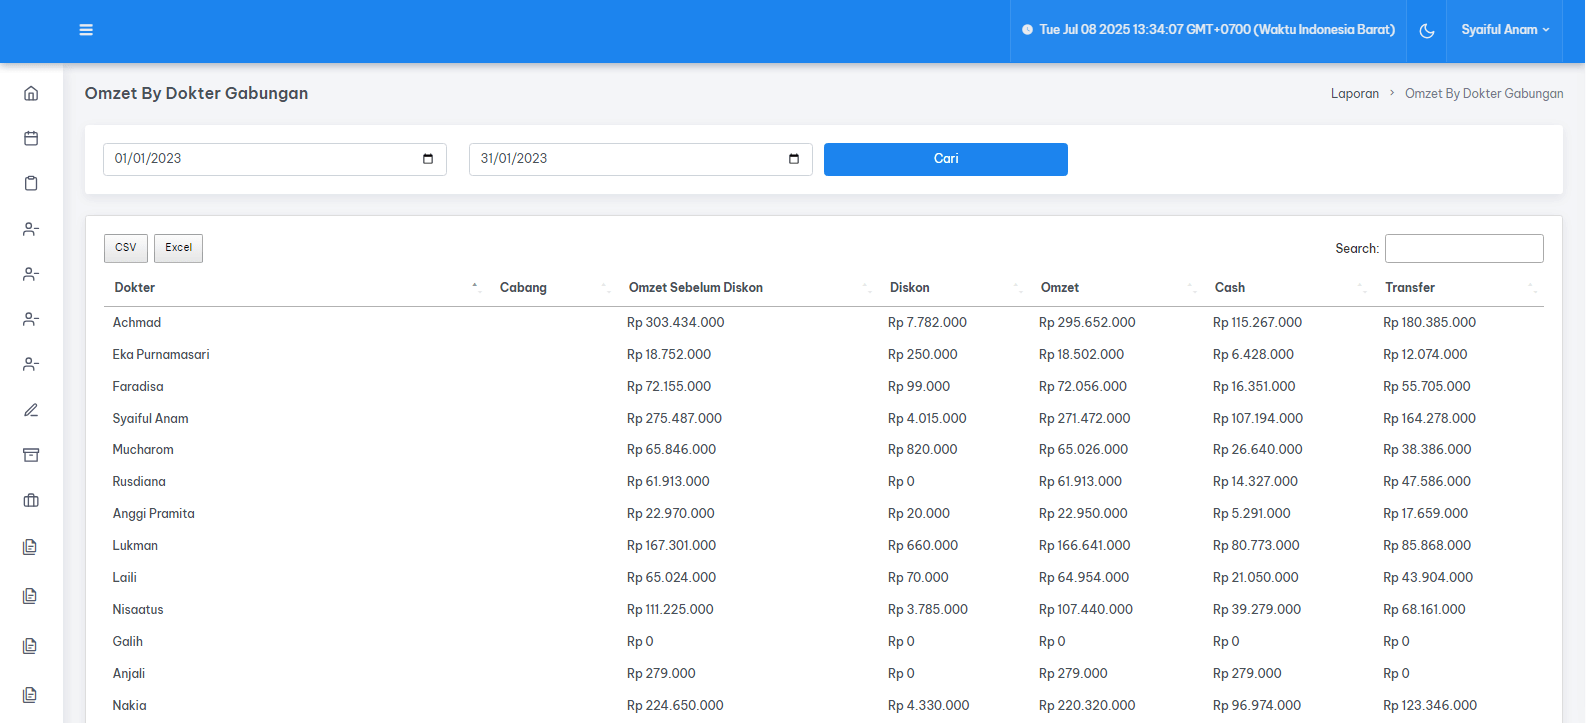Switch to dark mode with the moon icon
Viewport: 1586px width, 723px height.
click(x=1427, y=31)
